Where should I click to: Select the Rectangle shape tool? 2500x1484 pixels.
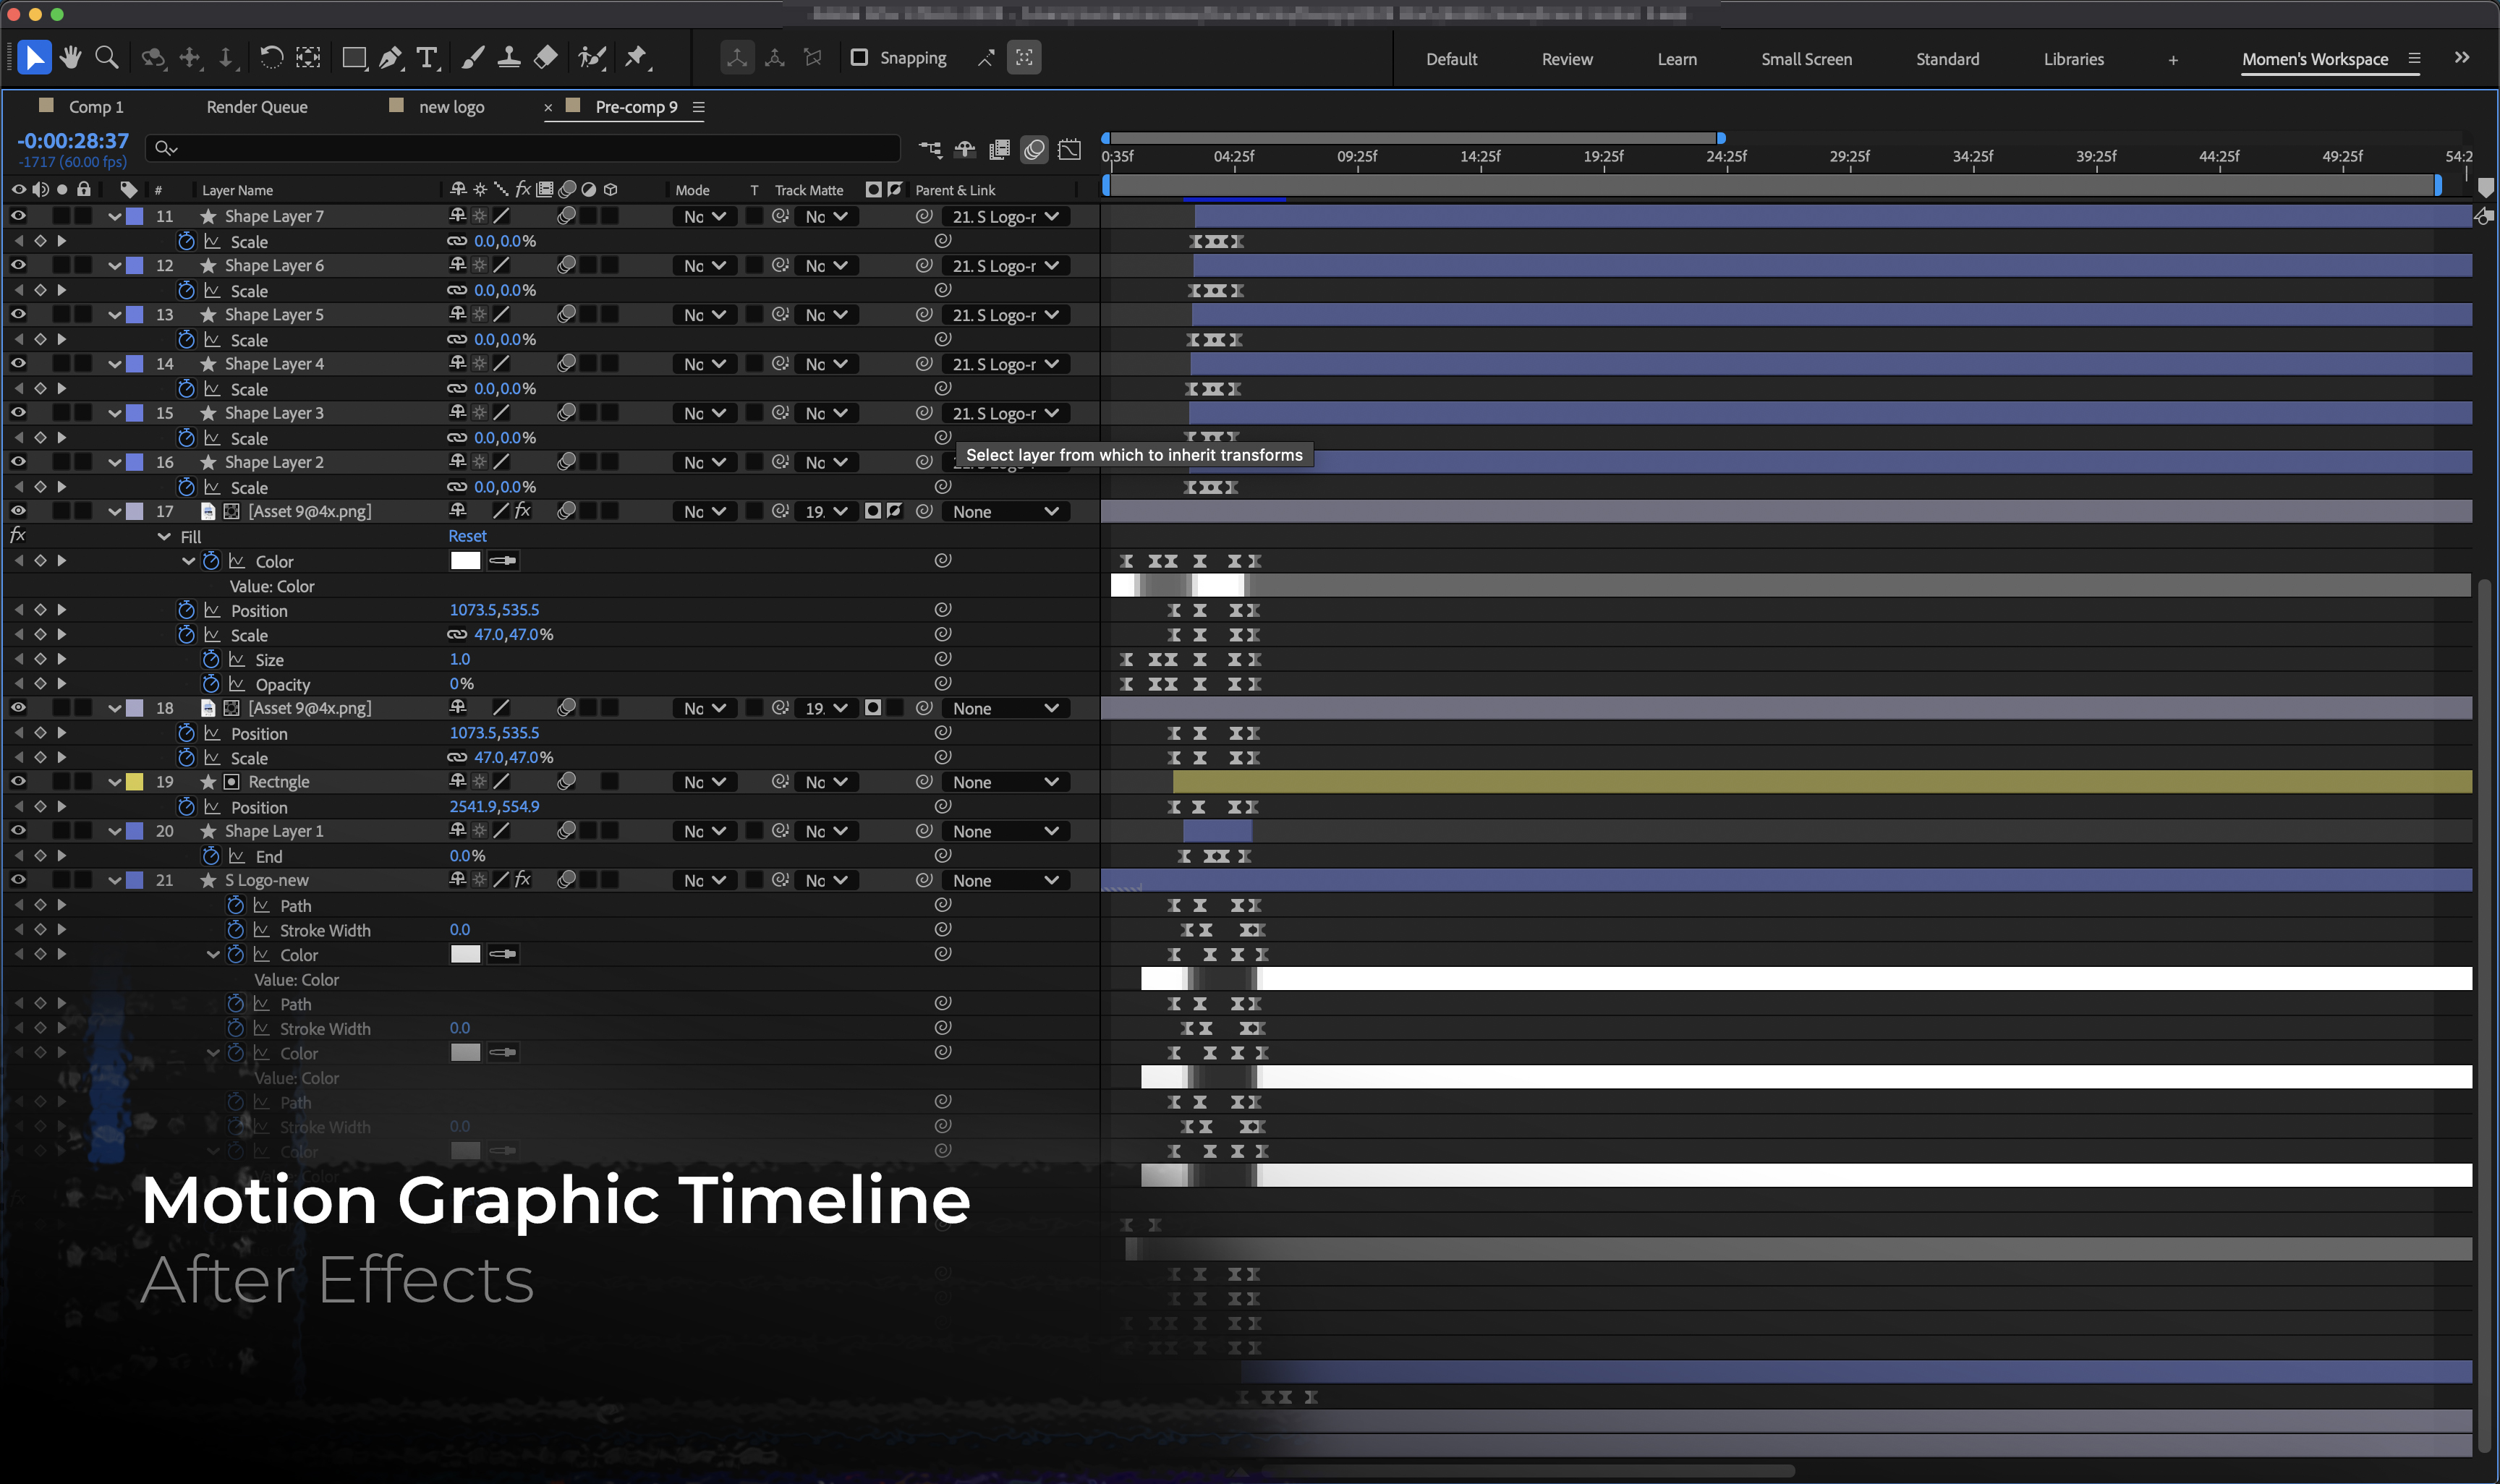353,57
